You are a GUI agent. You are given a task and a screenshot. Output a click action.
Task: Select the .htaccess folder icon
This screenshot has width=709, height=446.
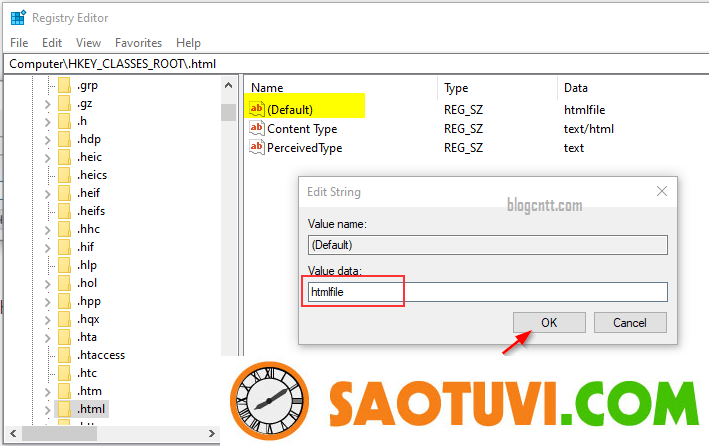coord(64,355)
